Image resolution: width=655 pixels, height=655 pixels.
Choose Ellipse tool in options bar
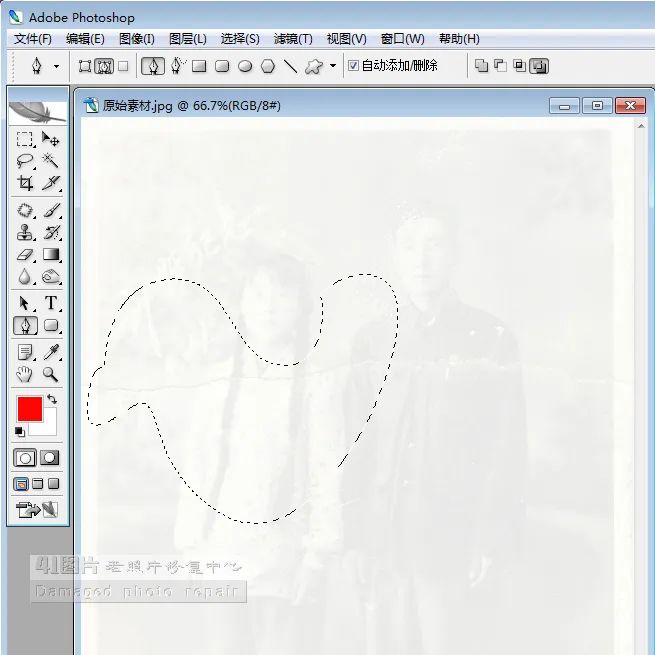pyautogui.click(x=245, y=66)
